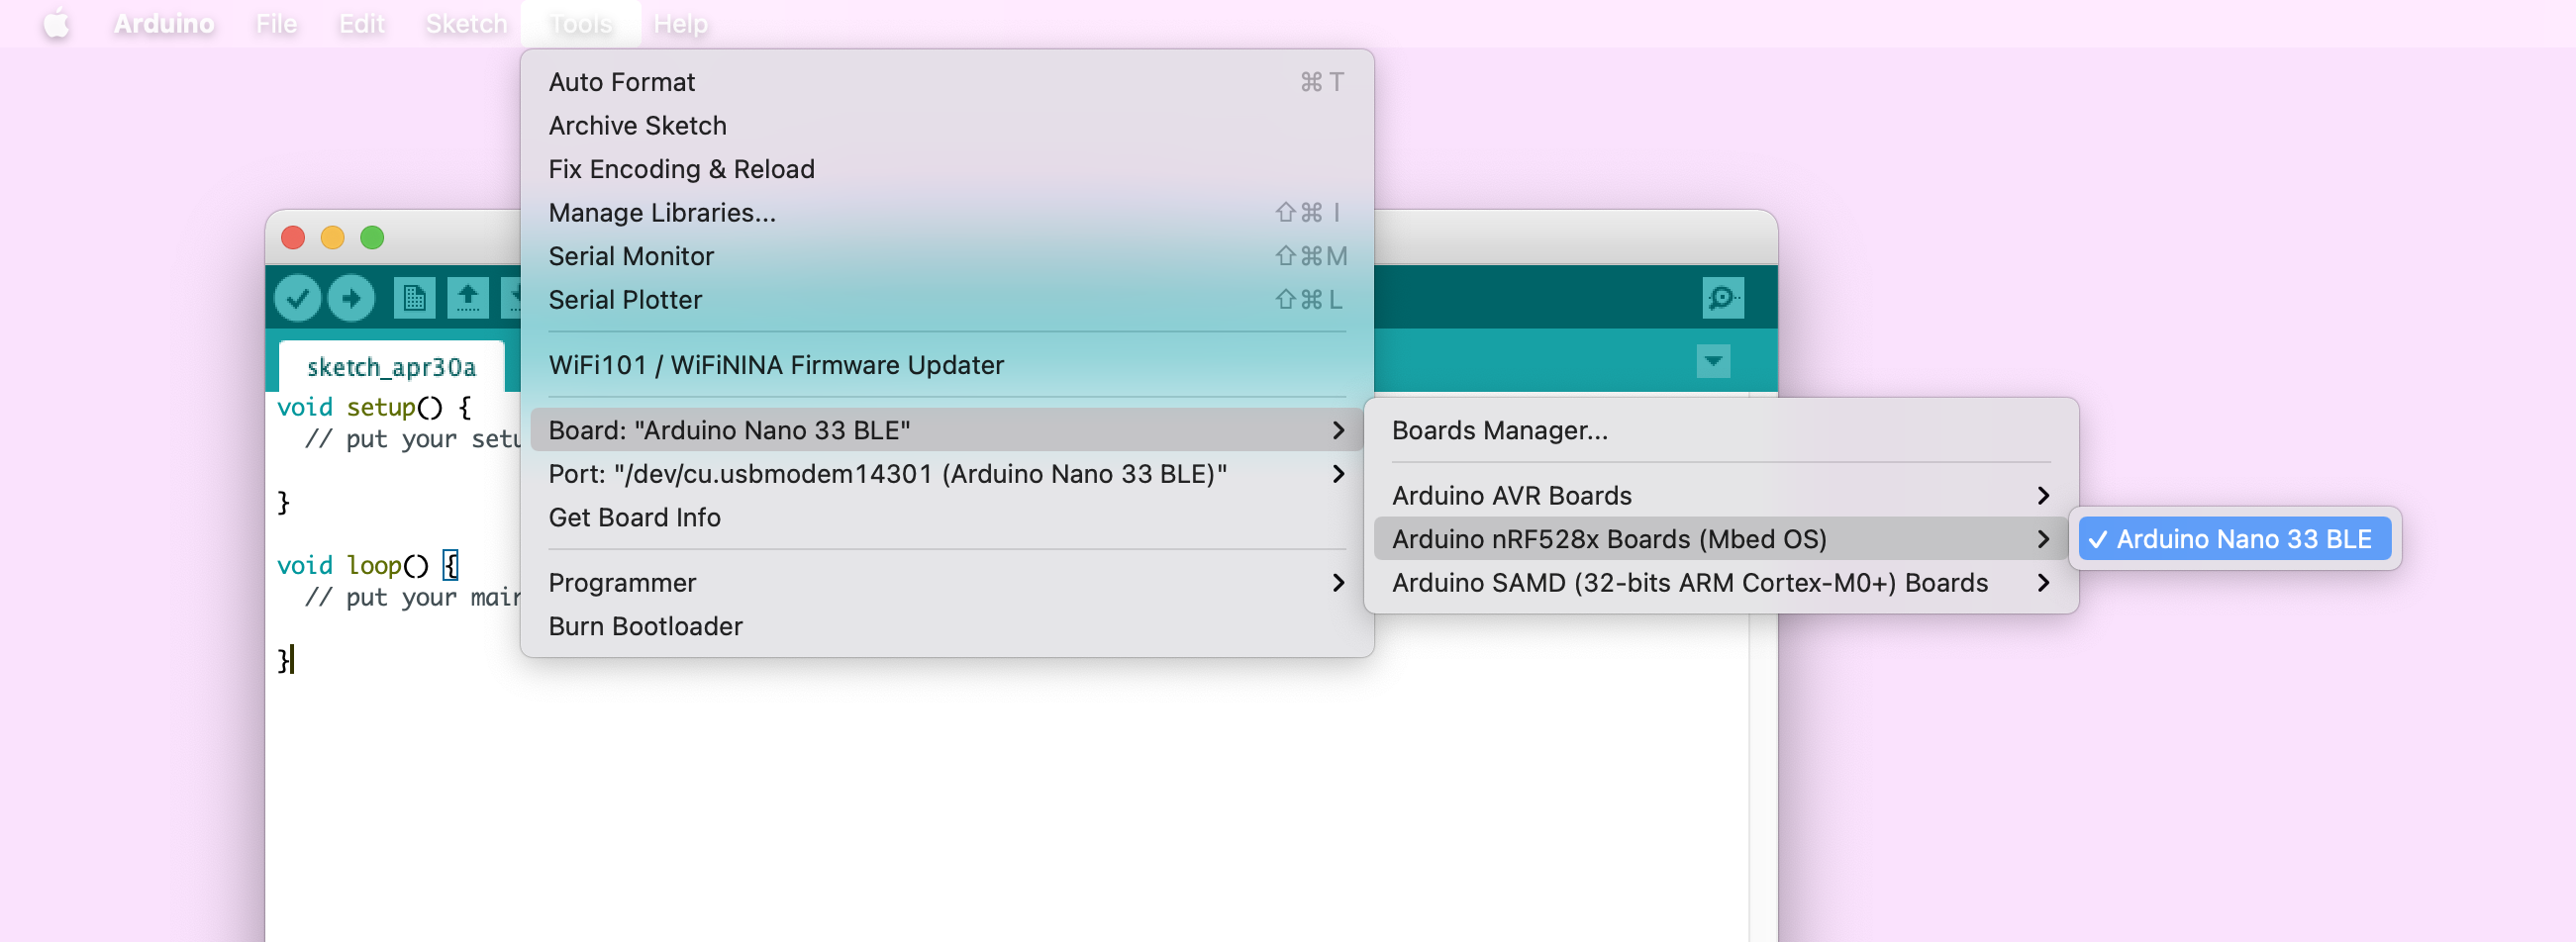The height and width of the screenshot is (942, 2576).
Task: Launch Serial Monitor from Tools menu
Action: [946, 256]
